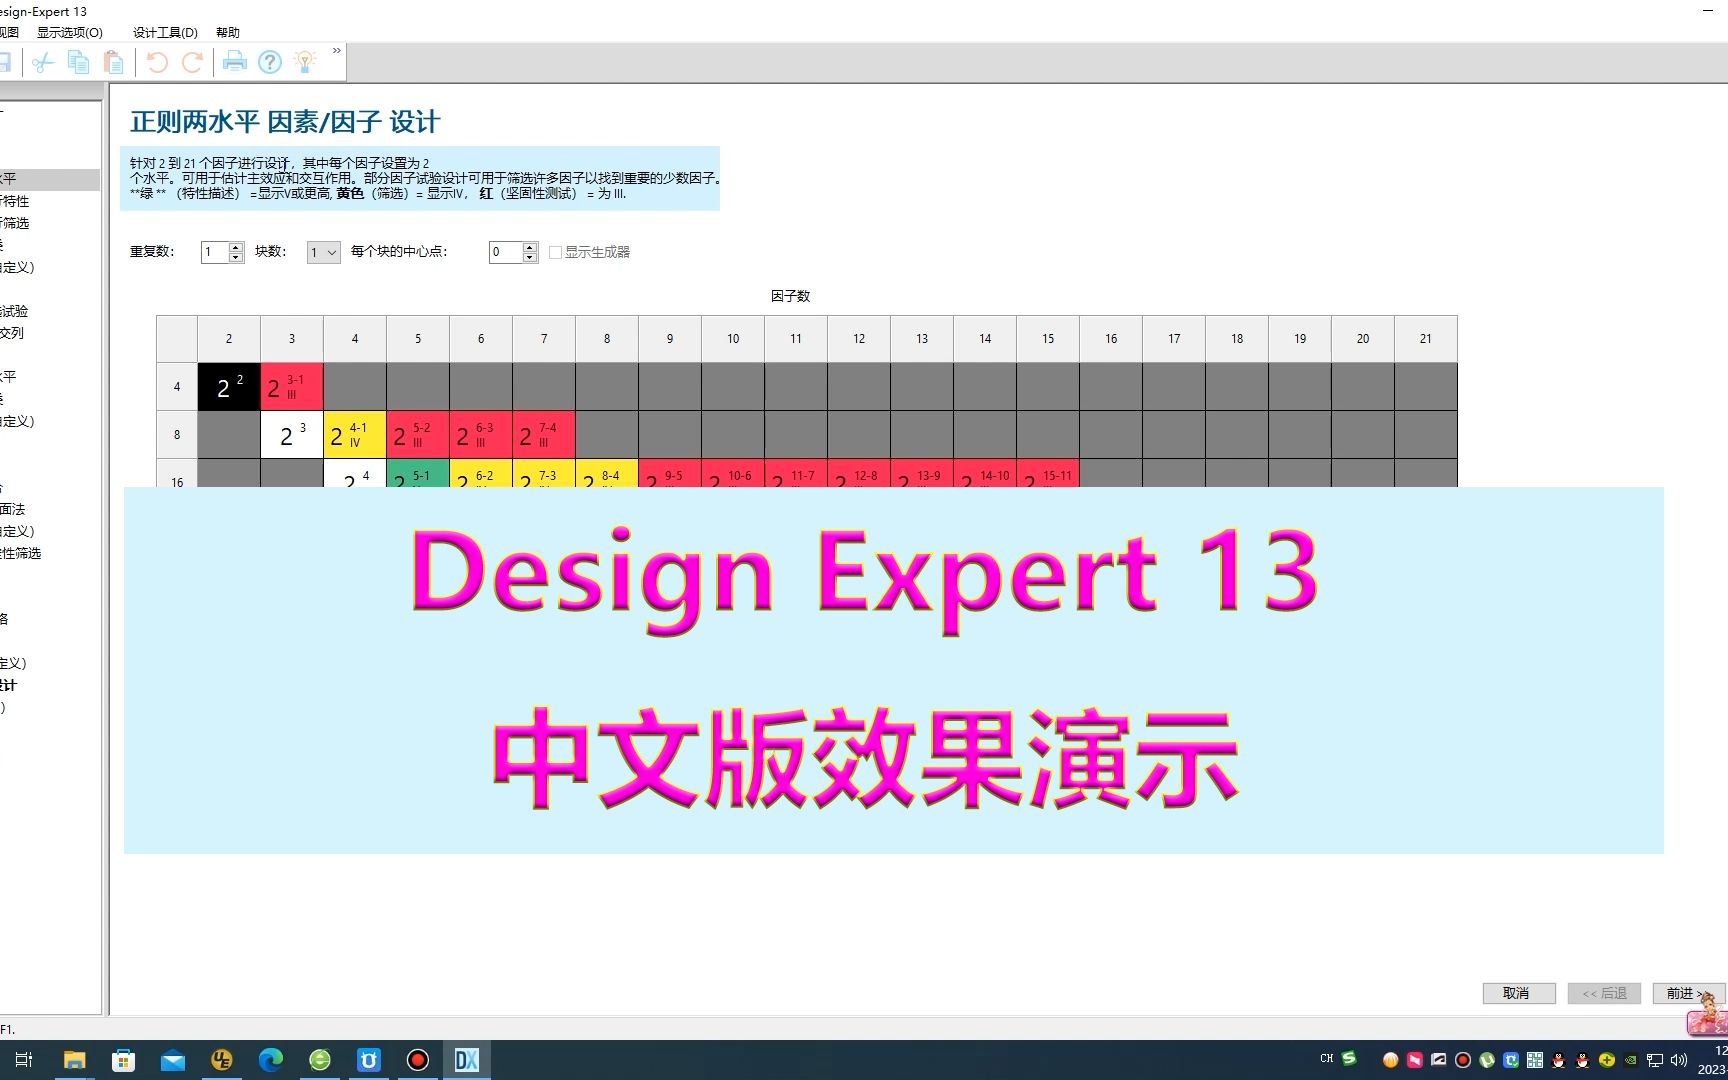Open Mail app from taskbar
The height and width of the screenshot is (1080, 1728).
coord(172,1060)
